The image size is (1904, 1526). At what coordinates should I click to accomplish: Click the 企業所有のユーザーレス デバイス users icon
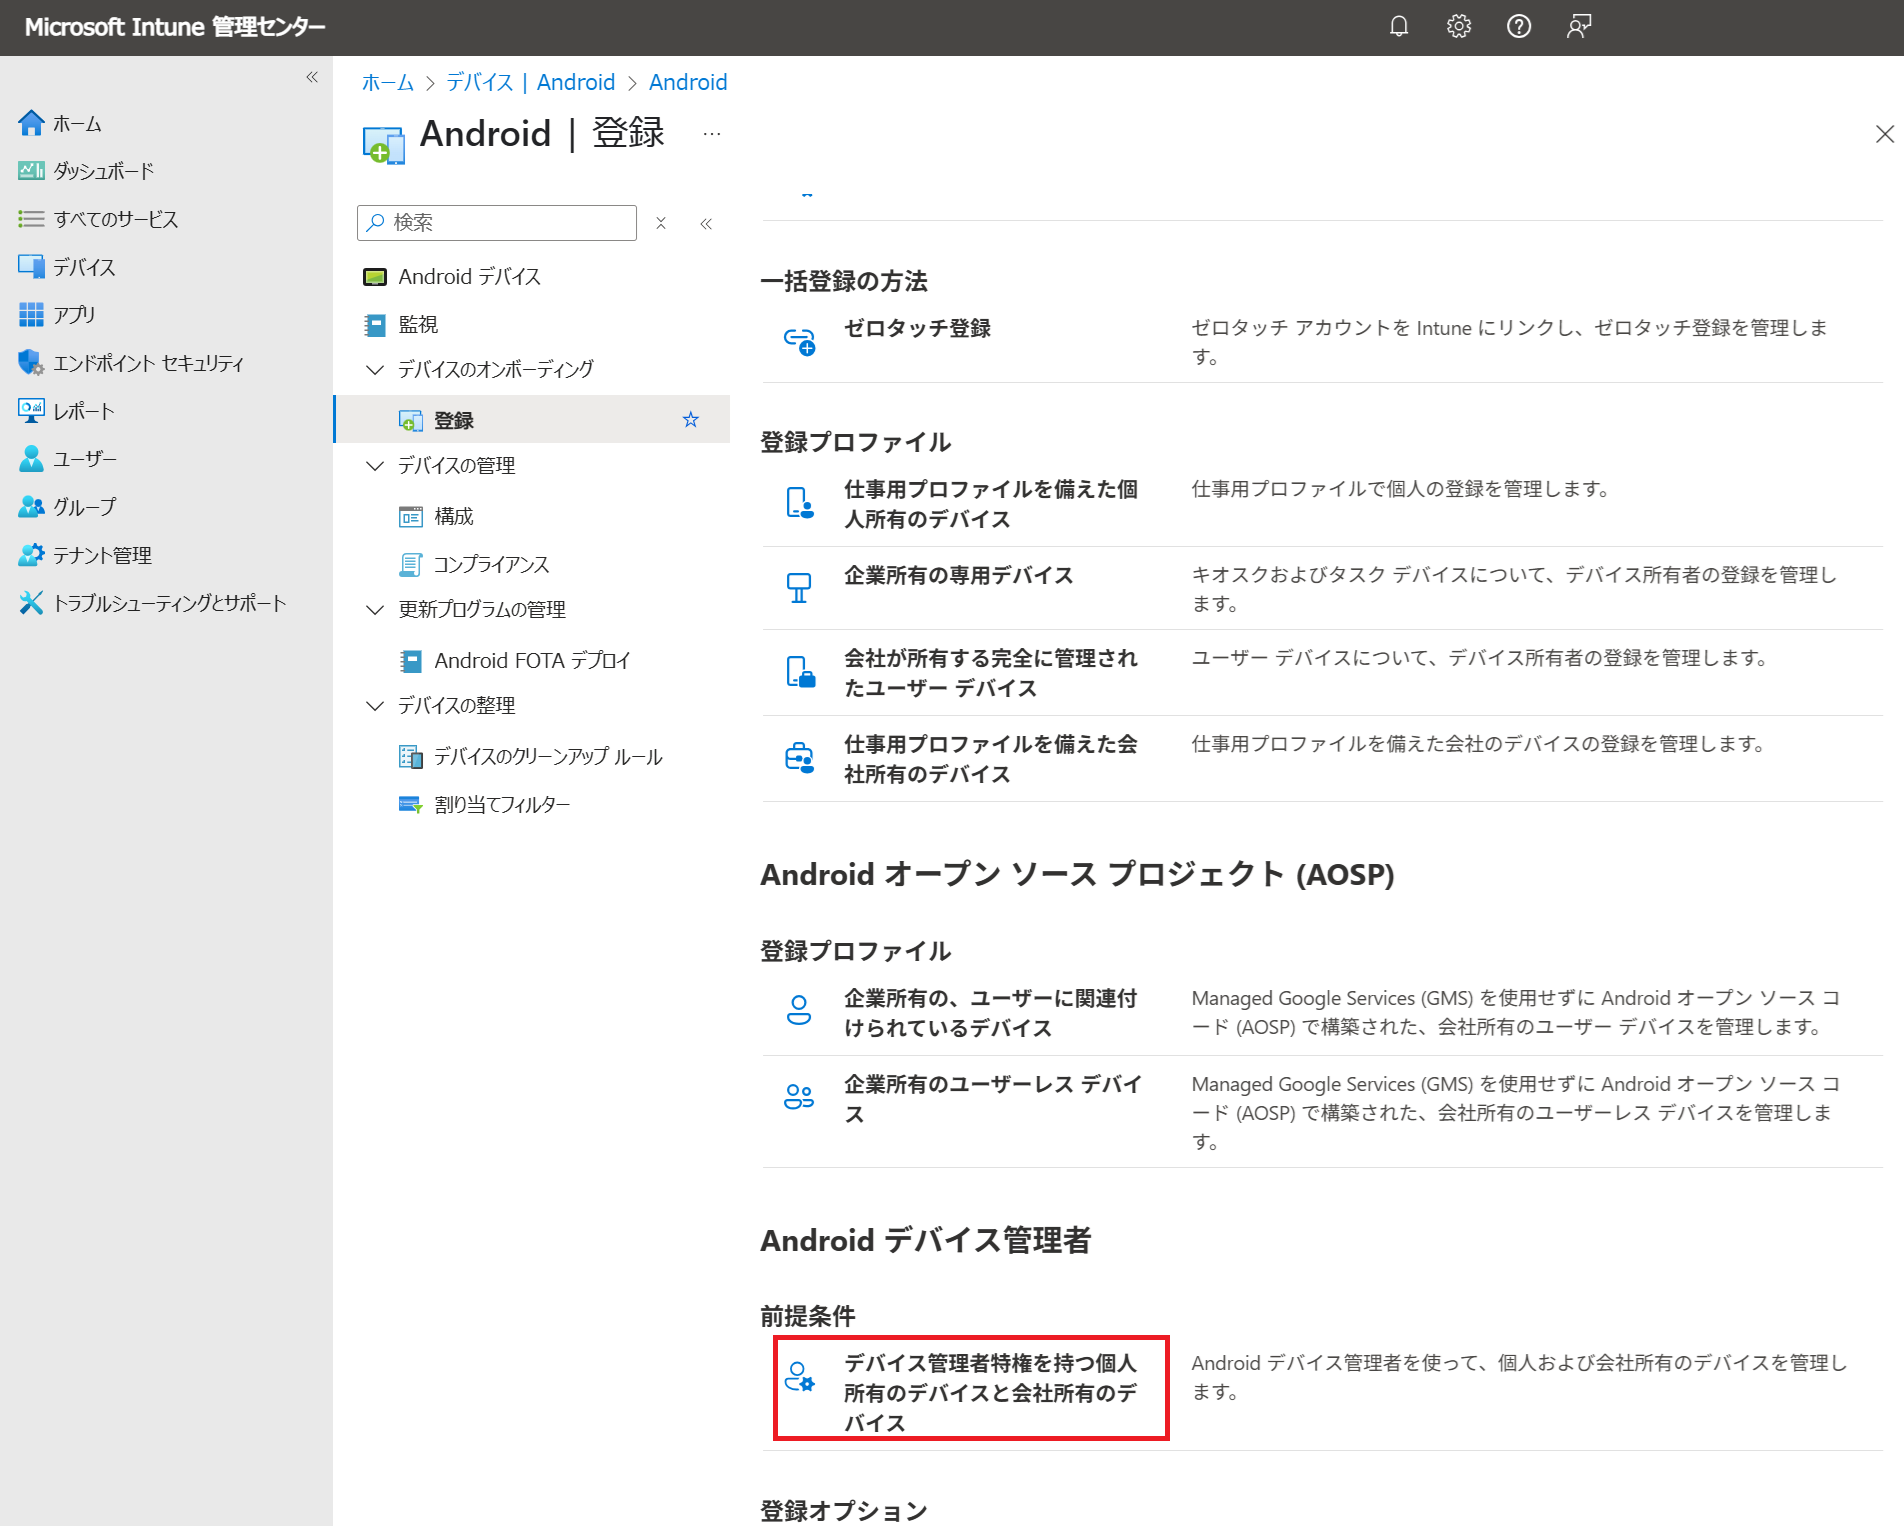pos(799,1097)
